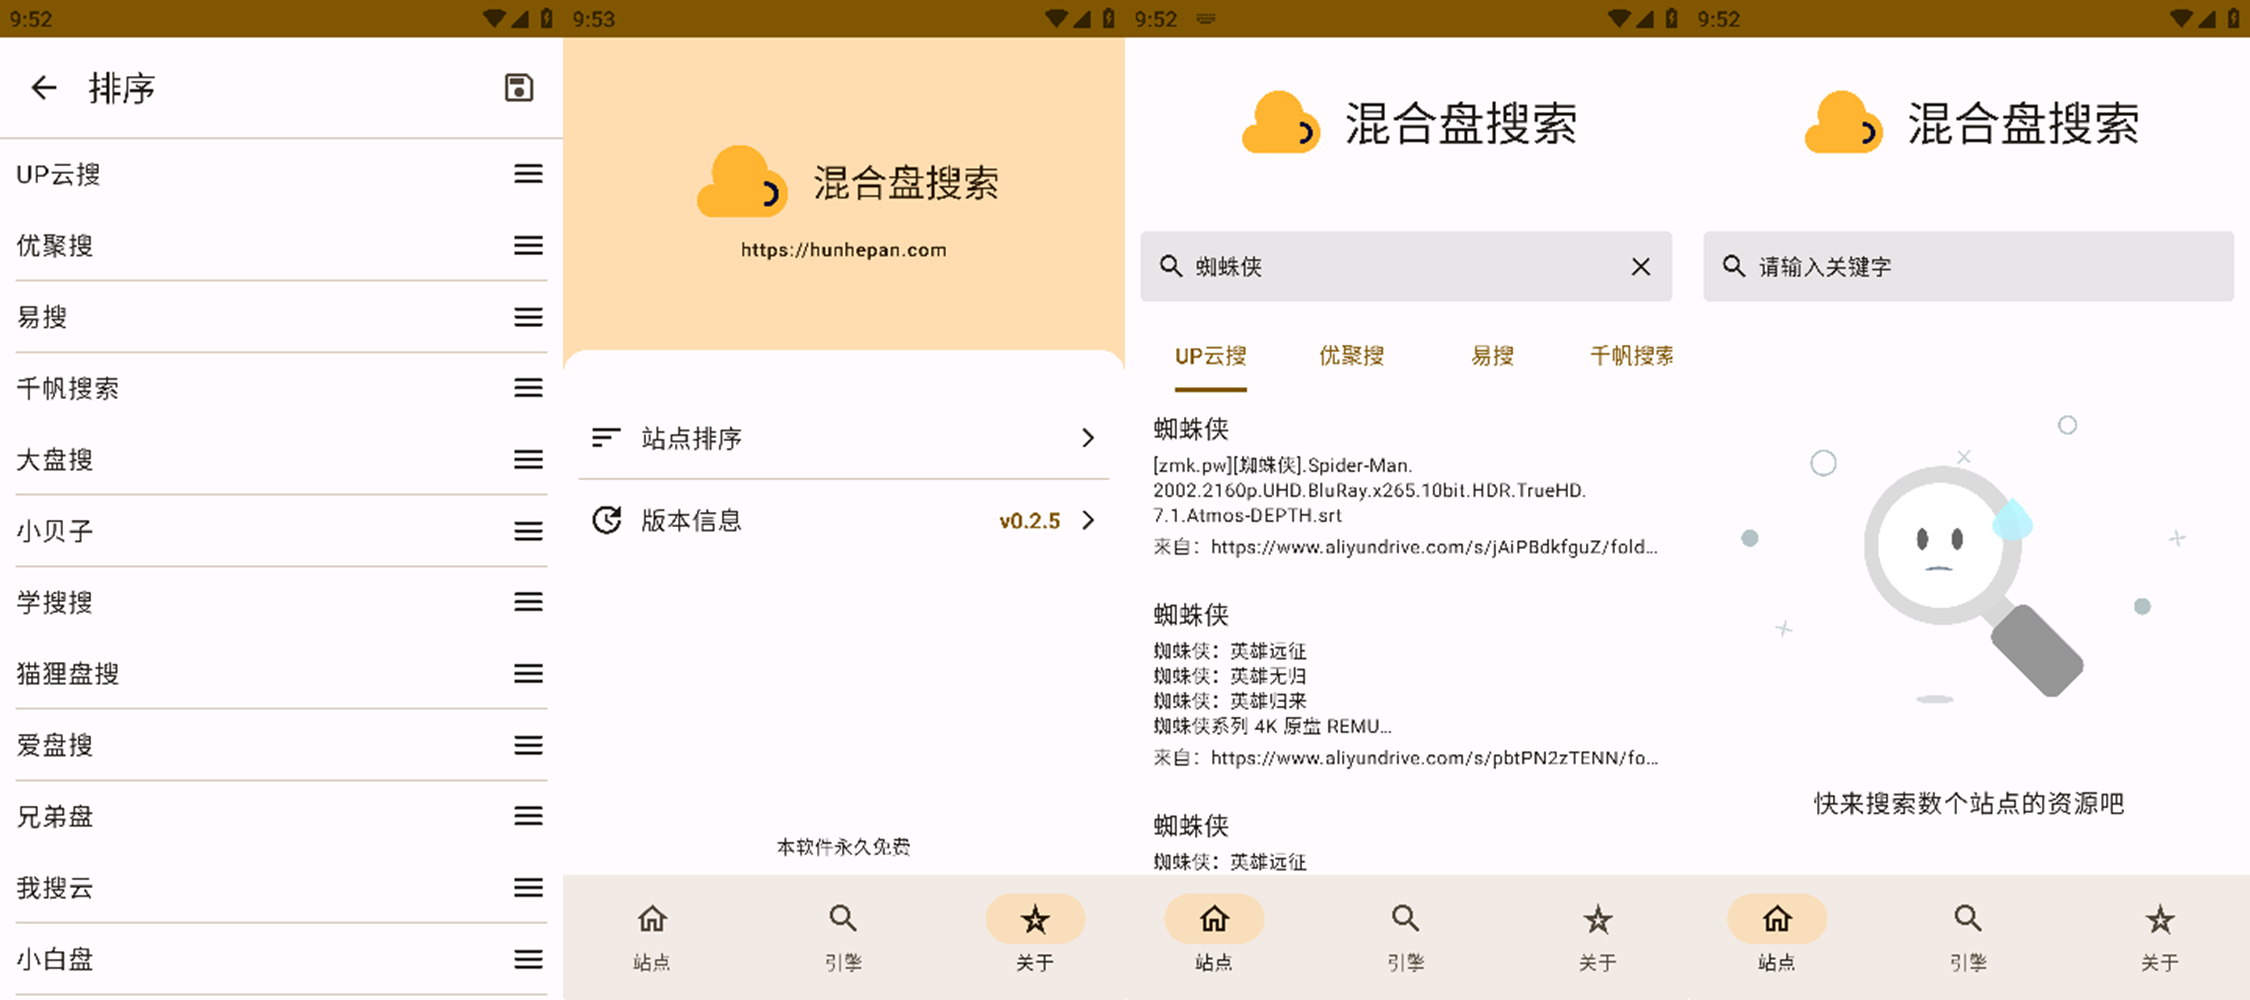The height and width of the screenshot is (1000, 2250).
Task: Tap the save icon on the 排序 screen
Action: coord(518,88)
